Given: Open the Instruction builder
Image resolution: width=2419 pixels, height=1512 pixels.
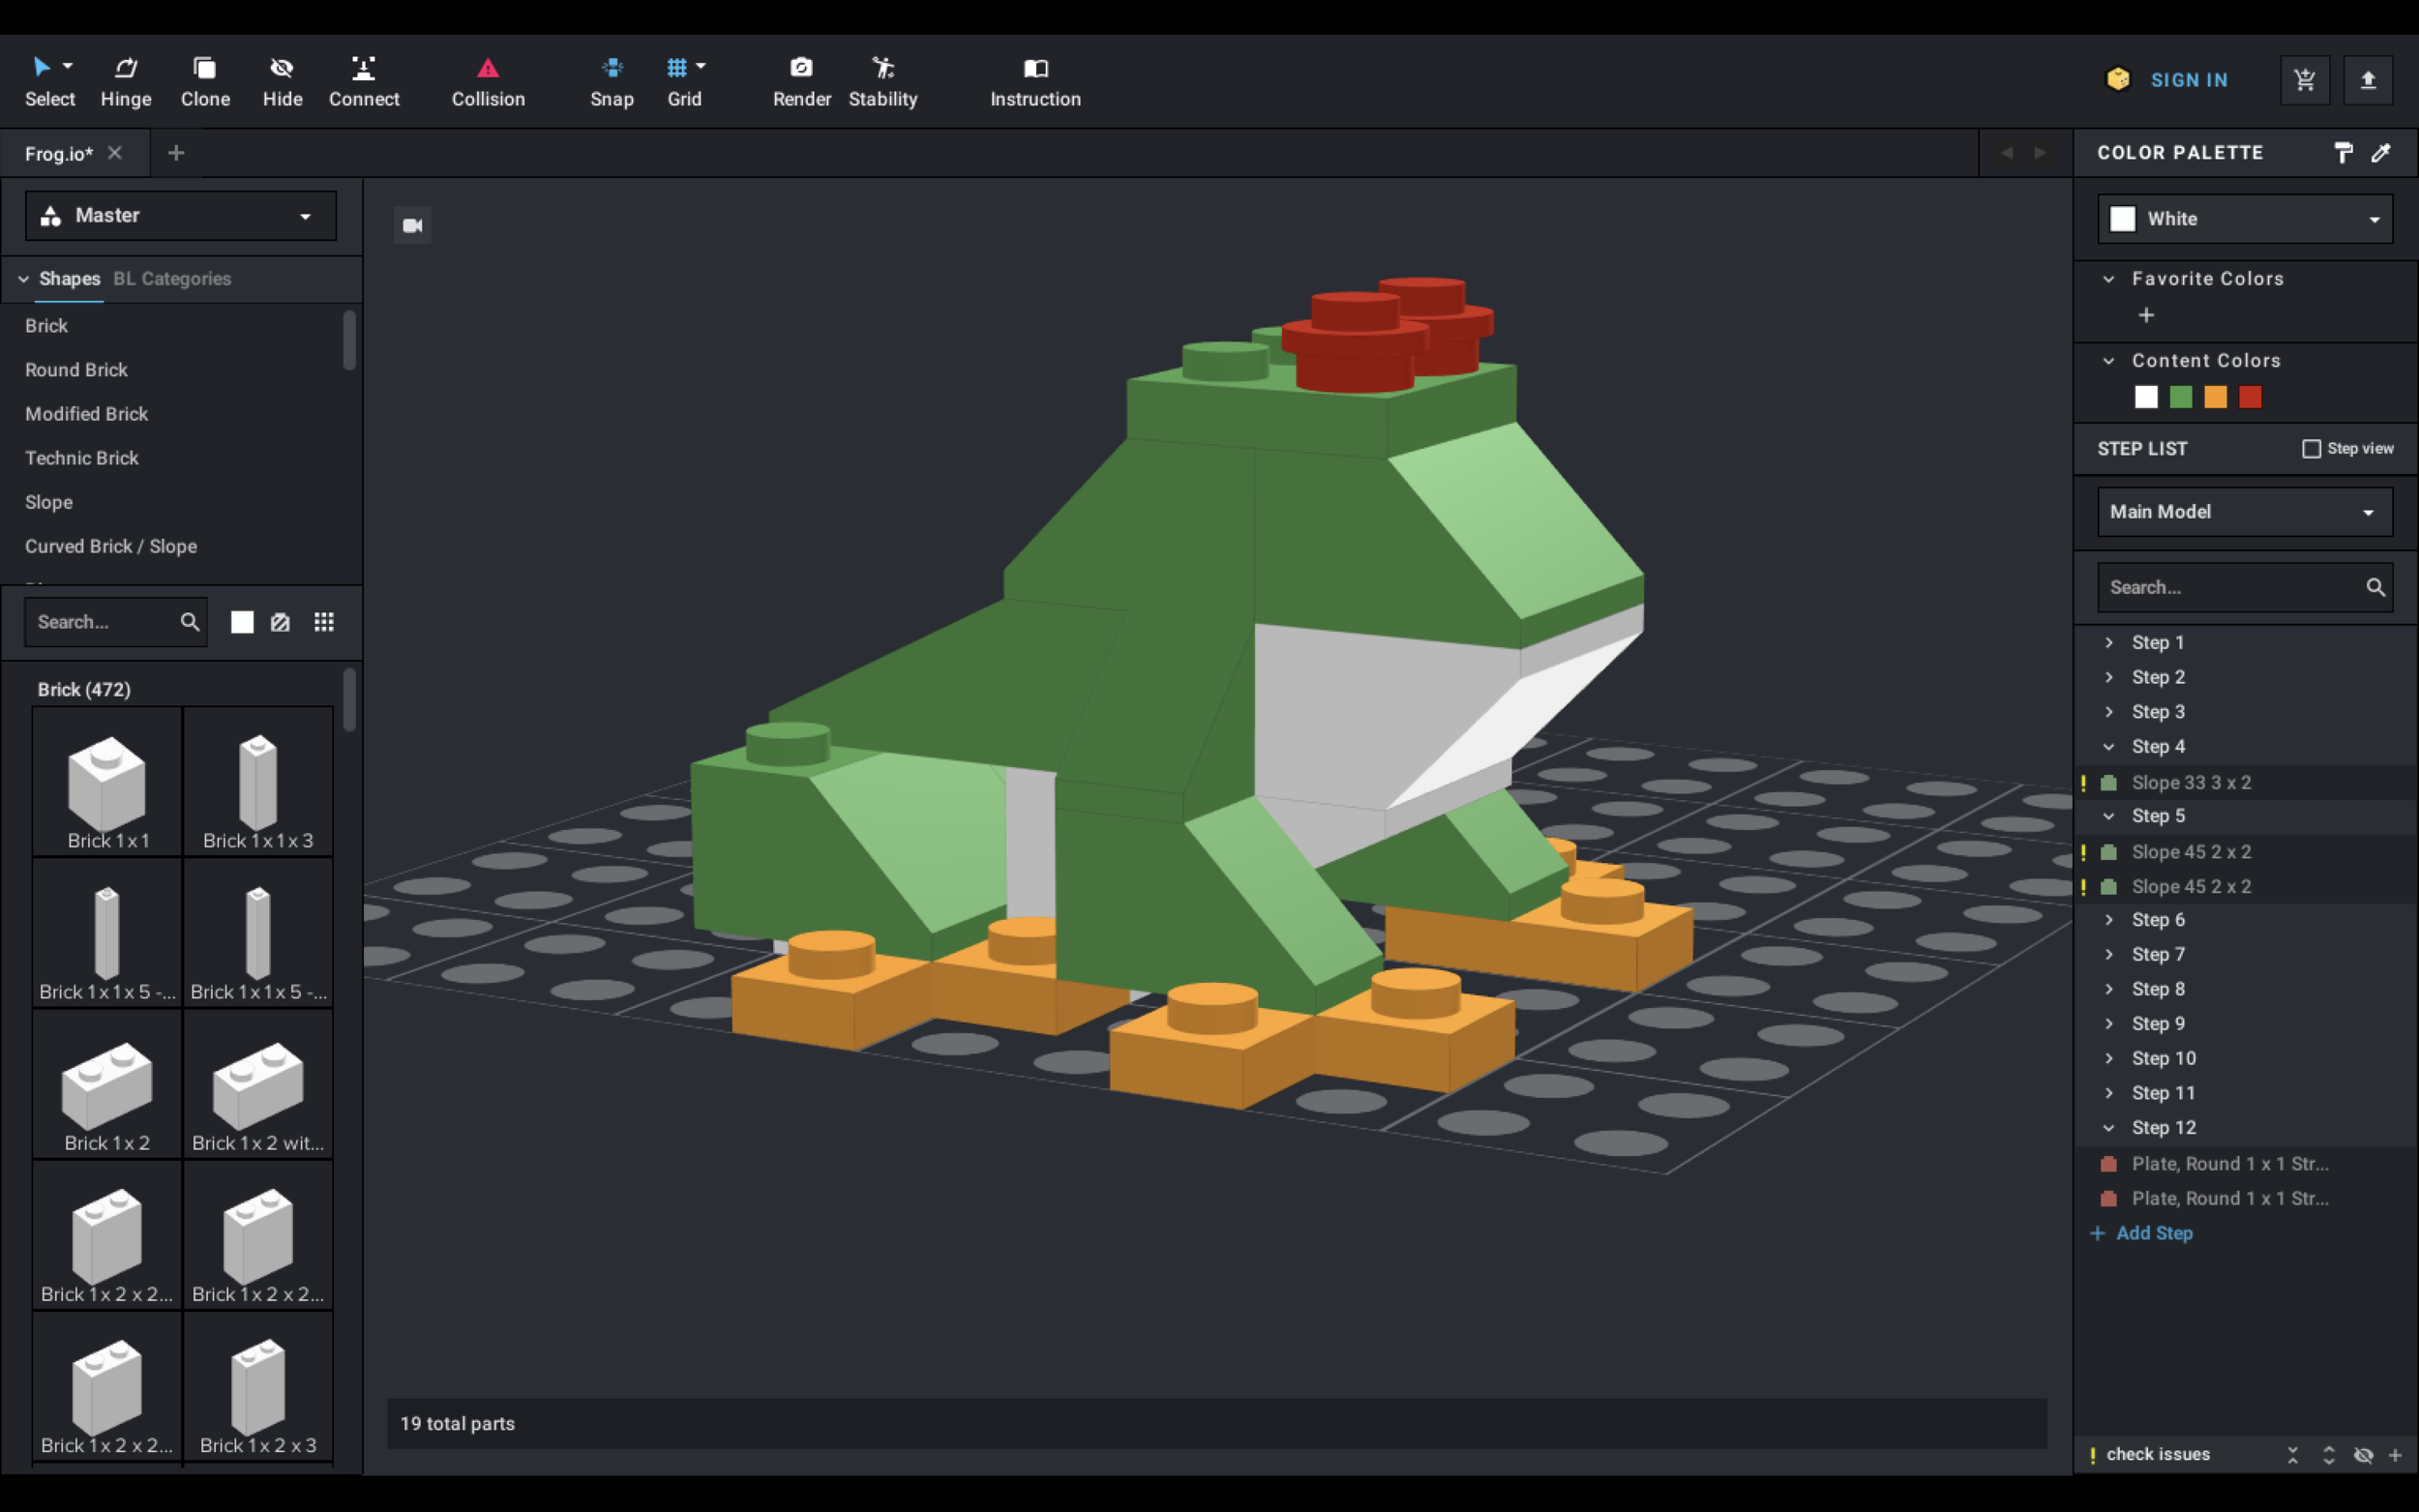Looking at the screenshot, I should (x=1035, y=80).
